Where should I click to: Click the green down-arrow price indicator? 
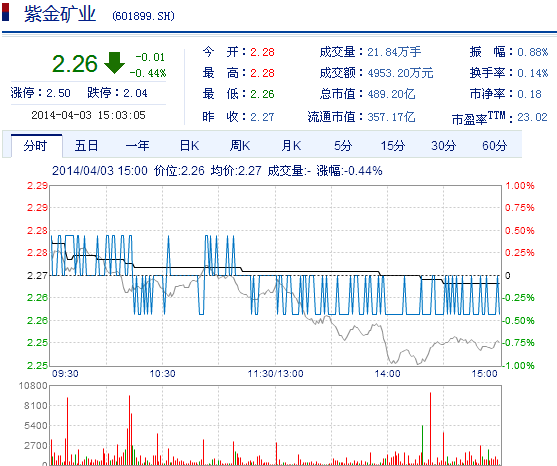114,63
